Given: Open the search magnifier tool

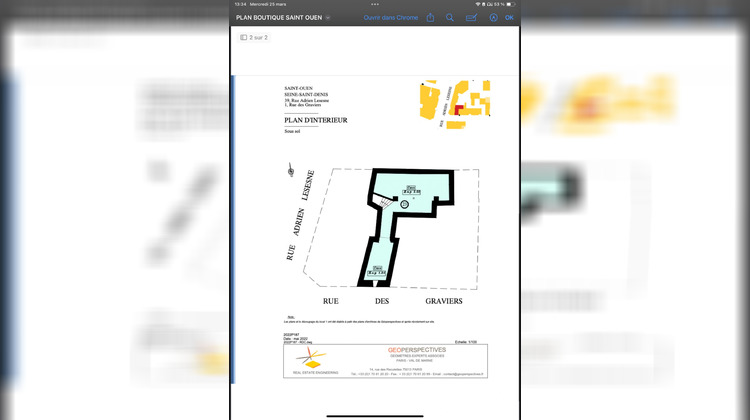Looking at the screenshot, I should [x=450, y=18].
